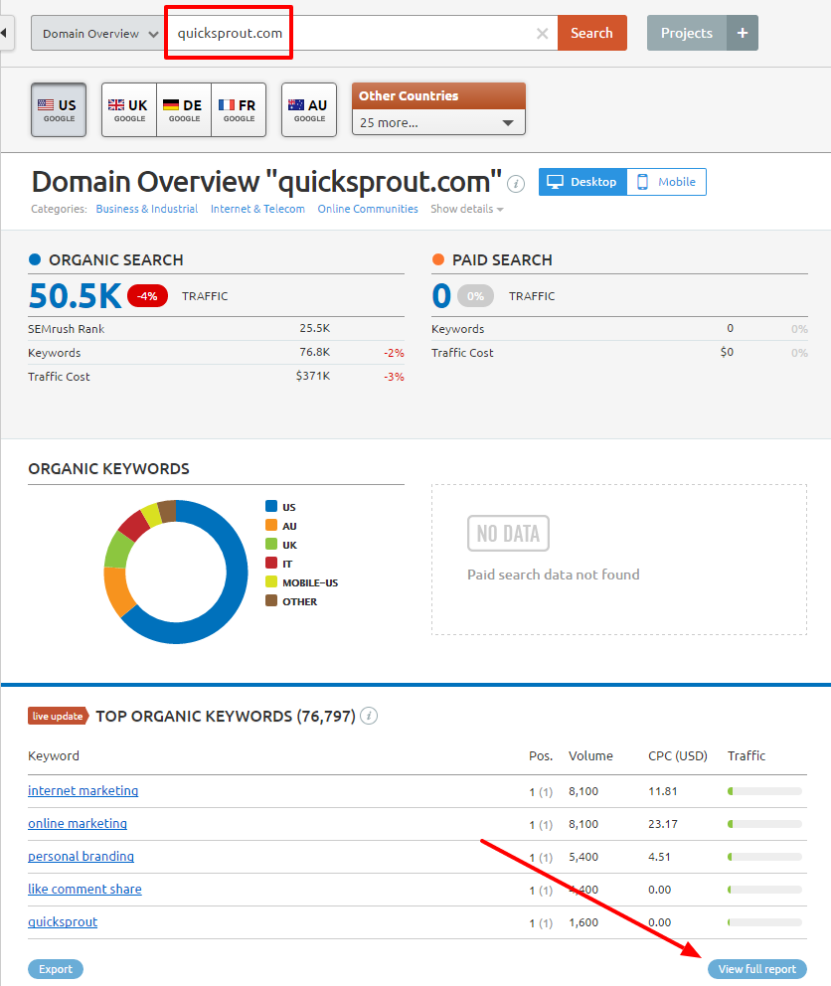The width and height of the screenshot is (831, 986).
Task: Click the Traffic column header in keywords table
Action: pos(746,756)
